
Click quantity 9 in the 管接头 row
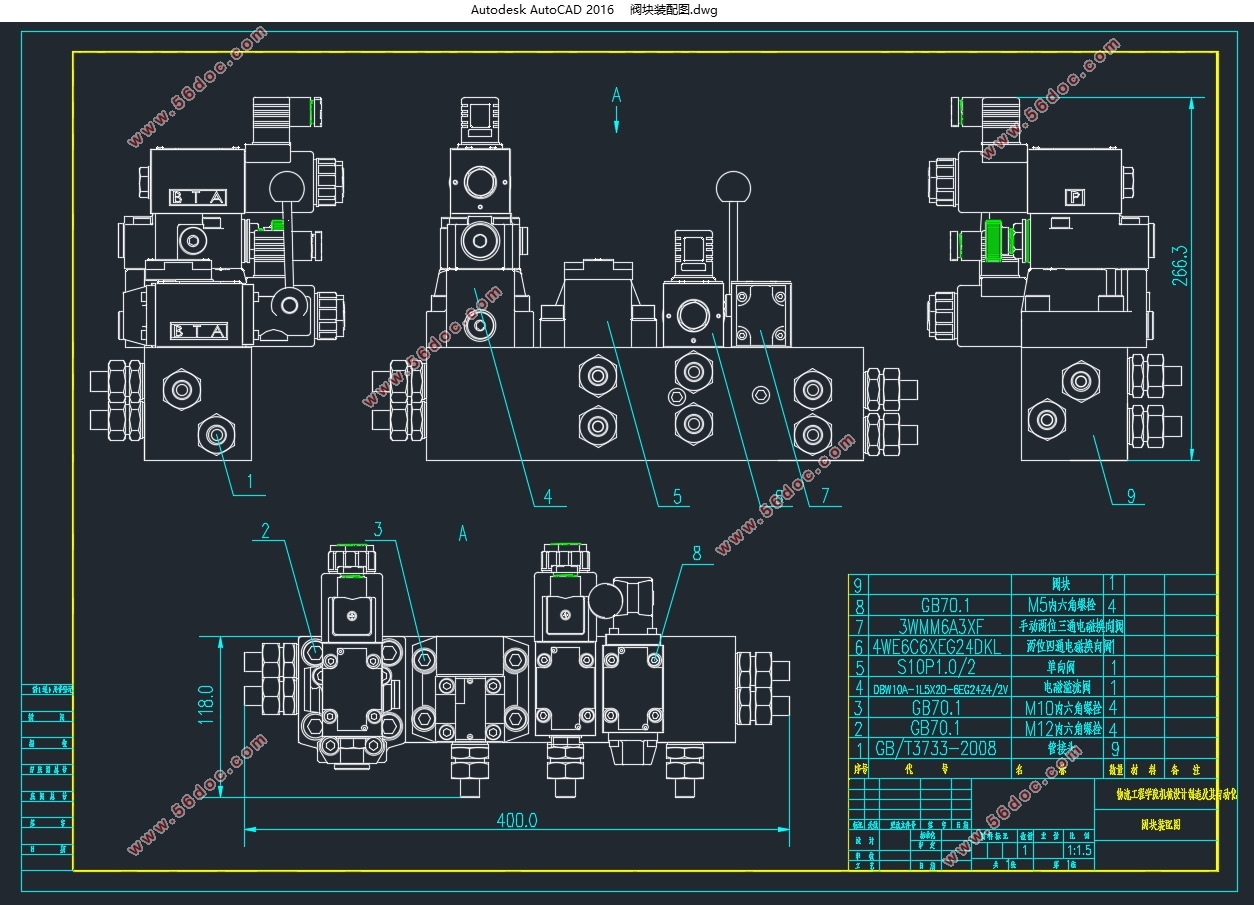coord(1114,748)
